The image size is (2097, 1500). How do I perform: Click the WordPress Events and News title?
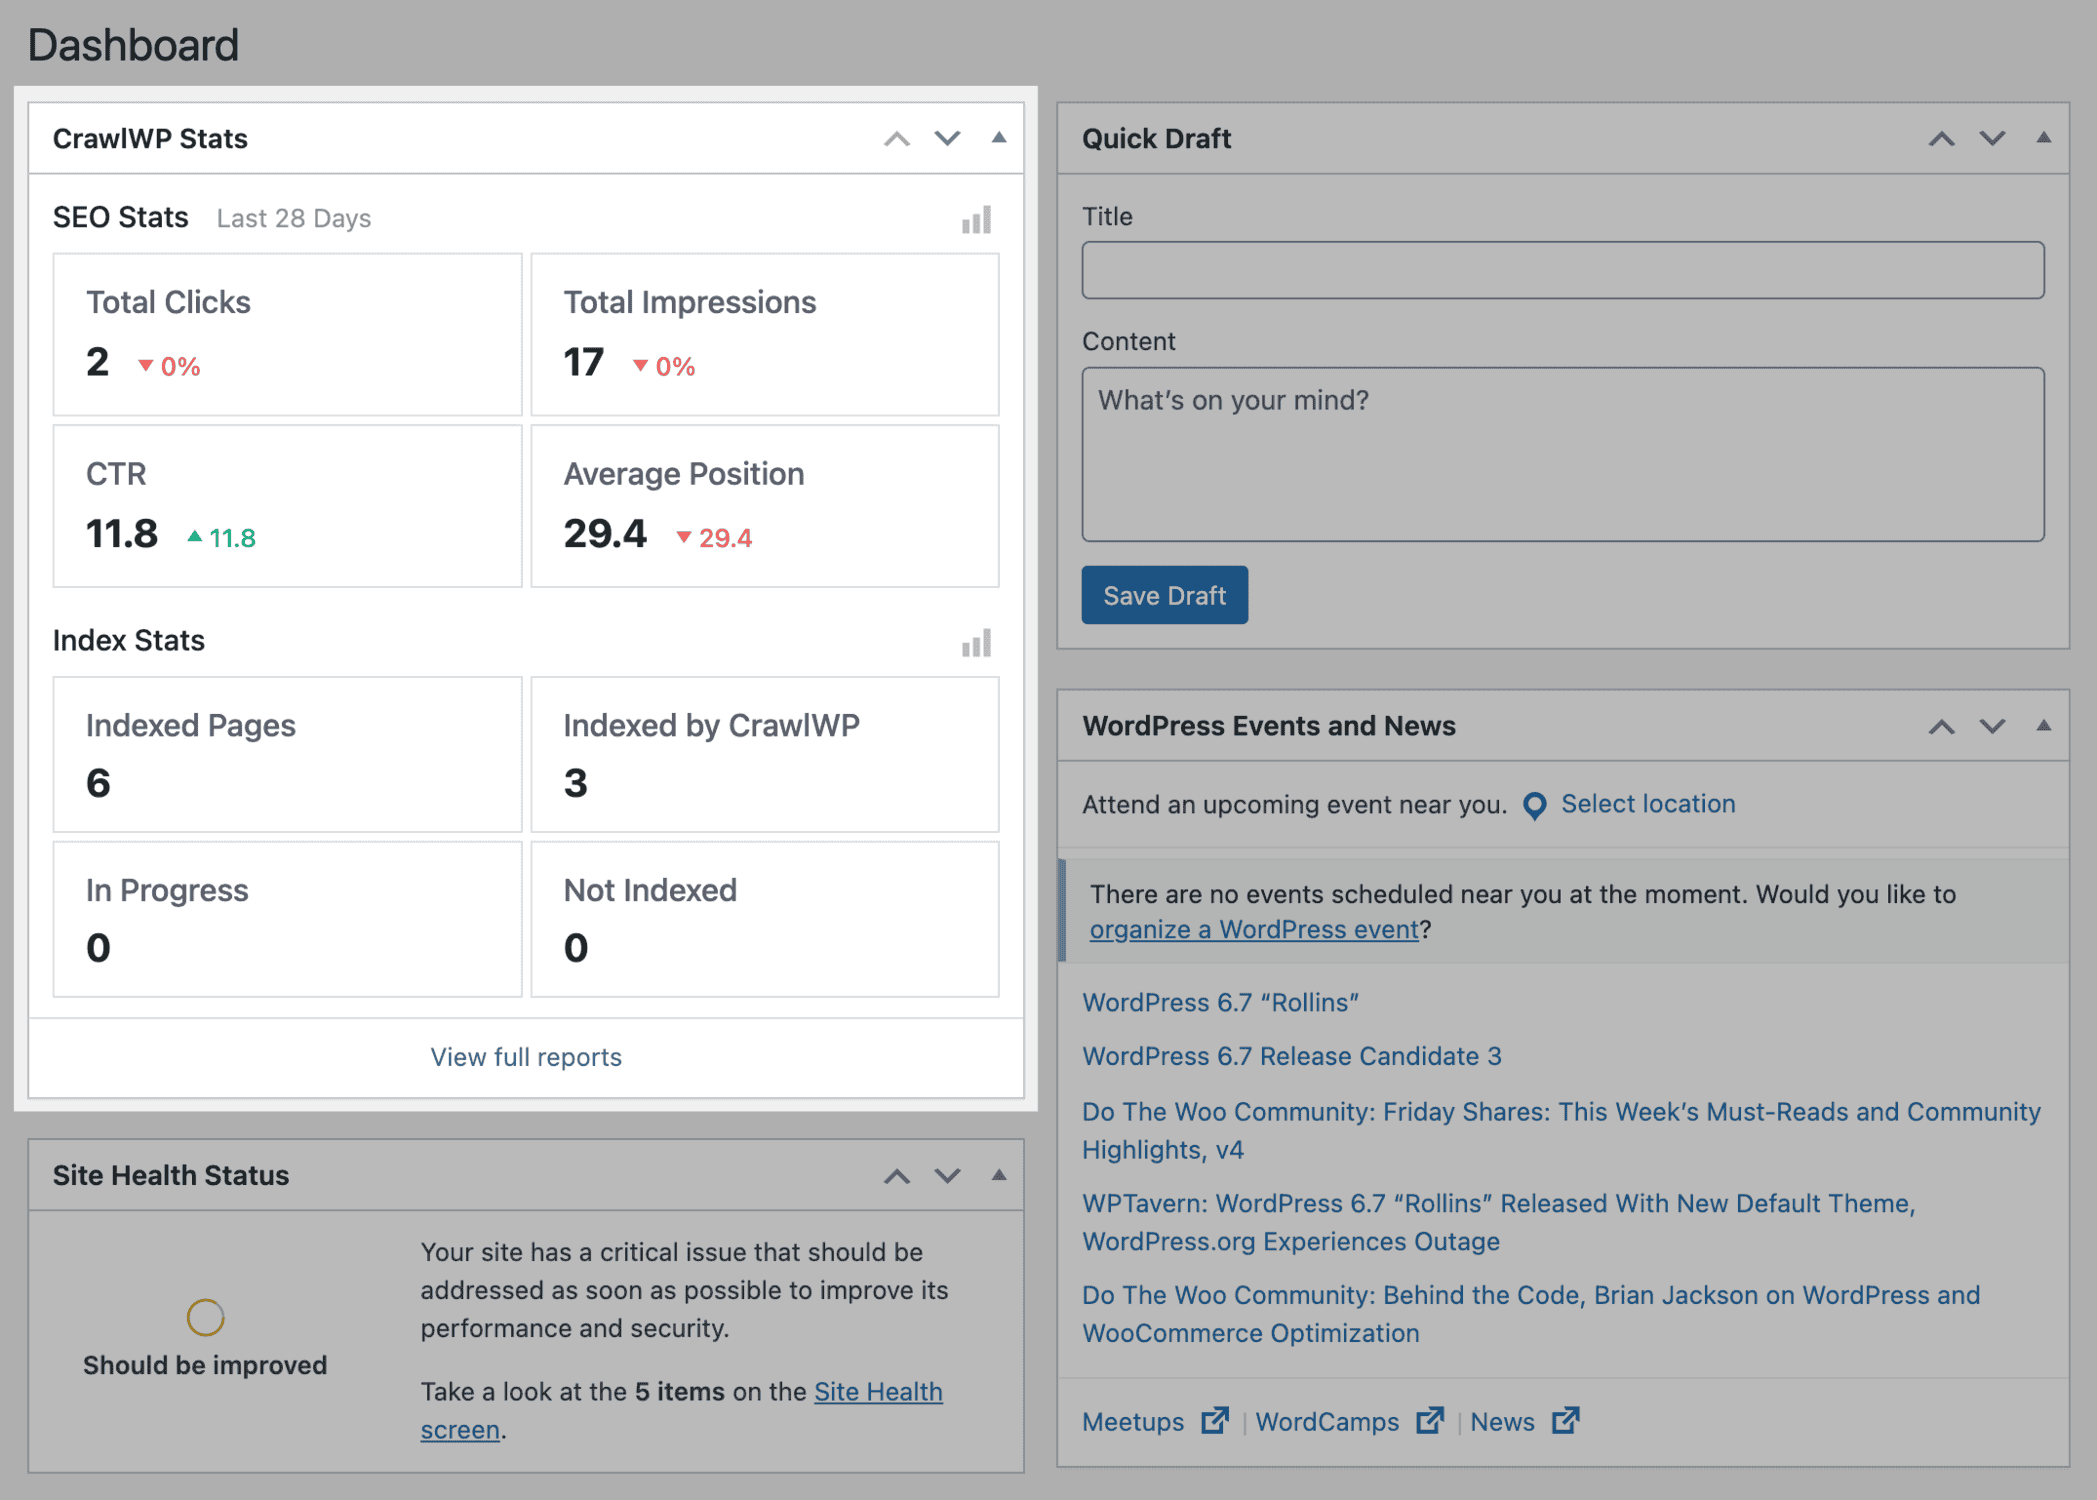click(x=1269, y=725)
